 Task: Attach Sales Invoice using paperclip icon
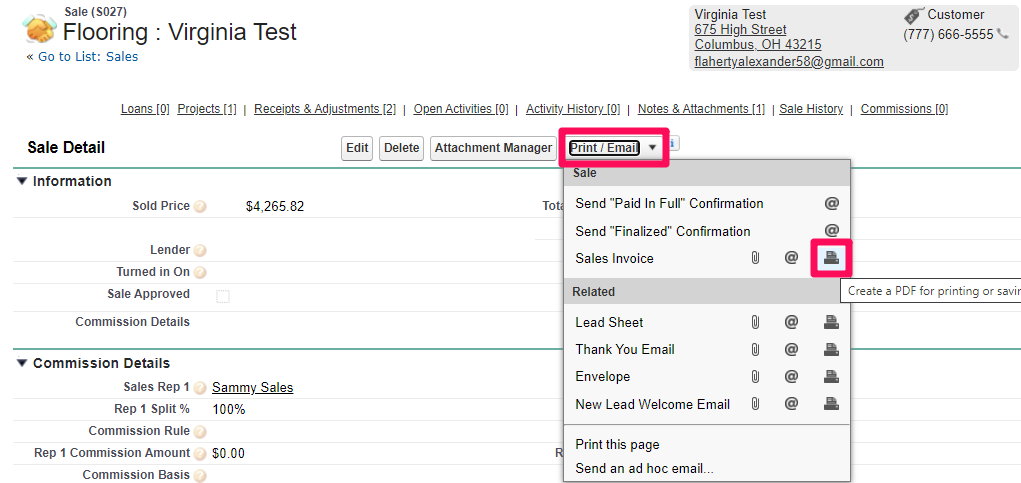(x=755, y=258)
